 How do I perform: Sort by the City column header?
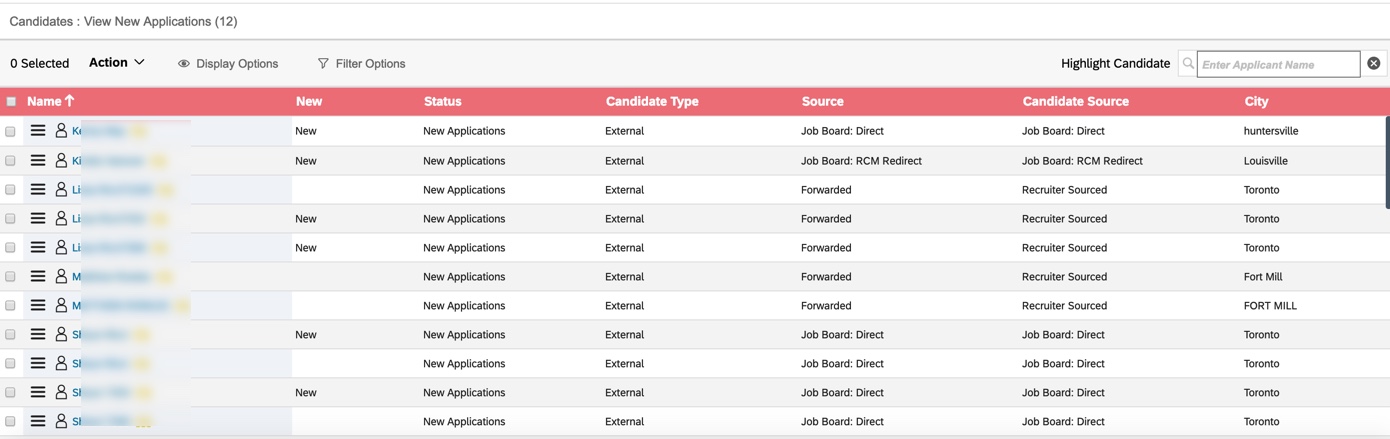1256,101
